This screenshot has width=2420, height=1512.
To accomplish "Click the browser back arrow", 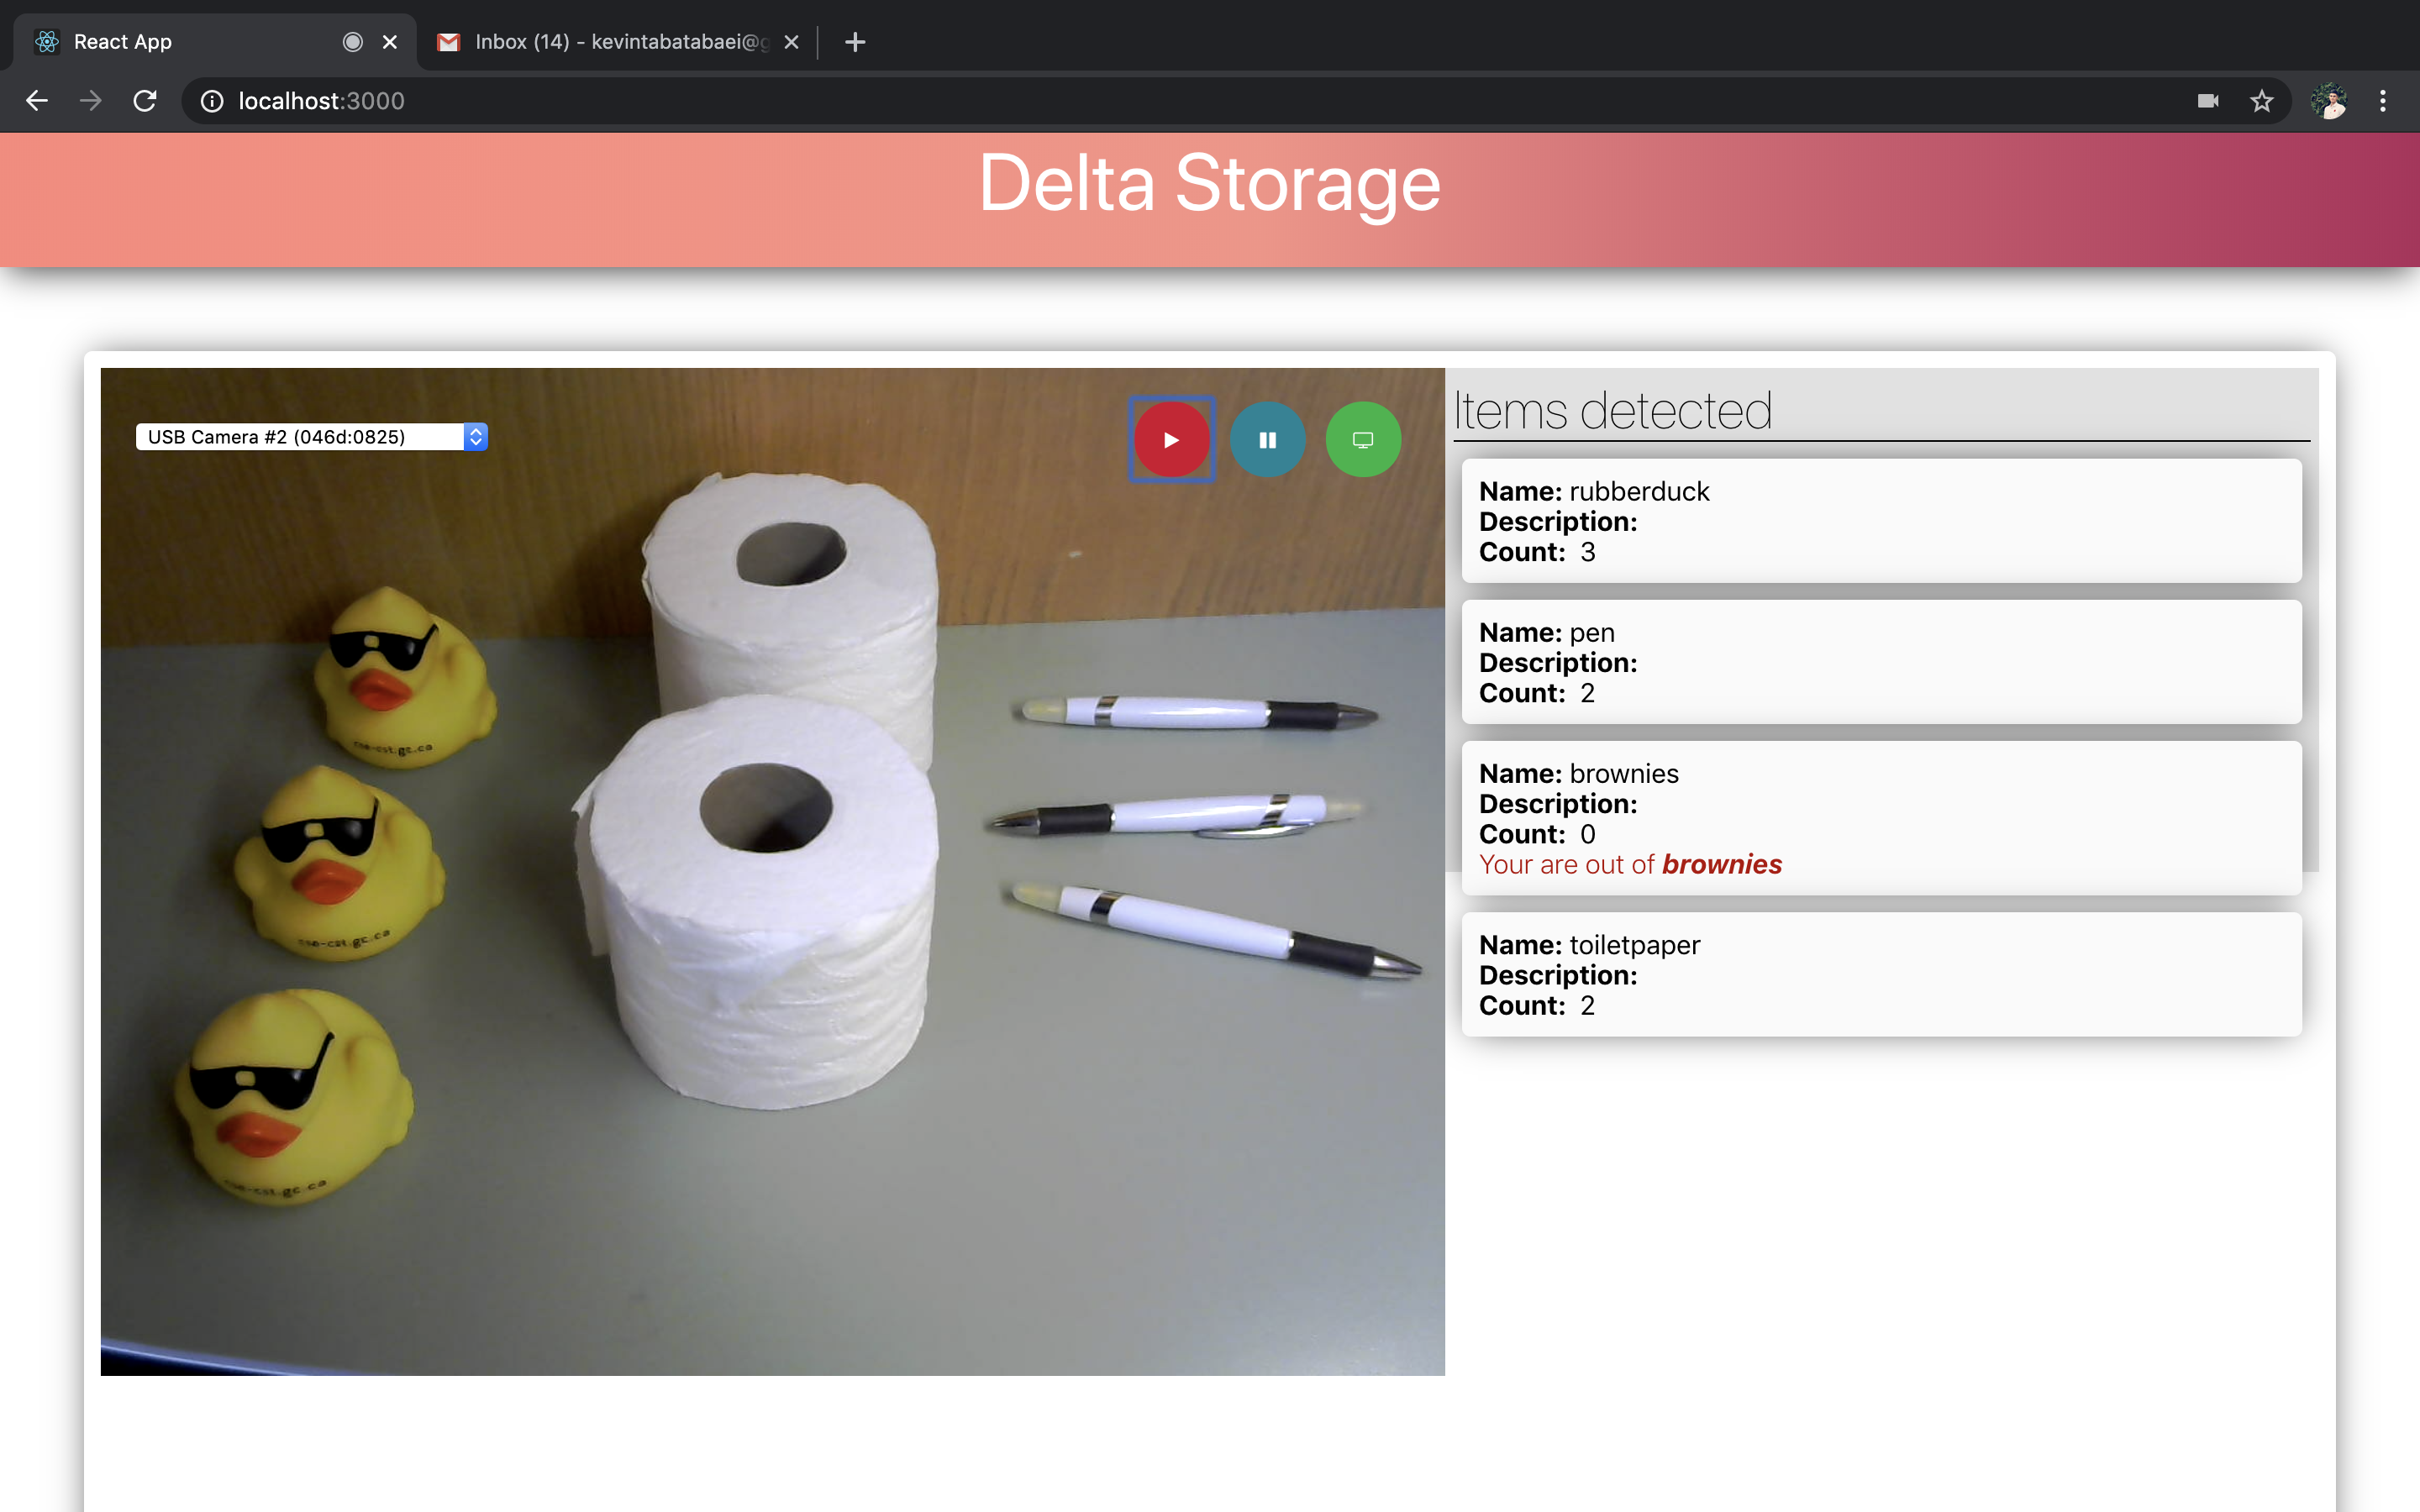I will pyautogui.click(x=37, y=101).
